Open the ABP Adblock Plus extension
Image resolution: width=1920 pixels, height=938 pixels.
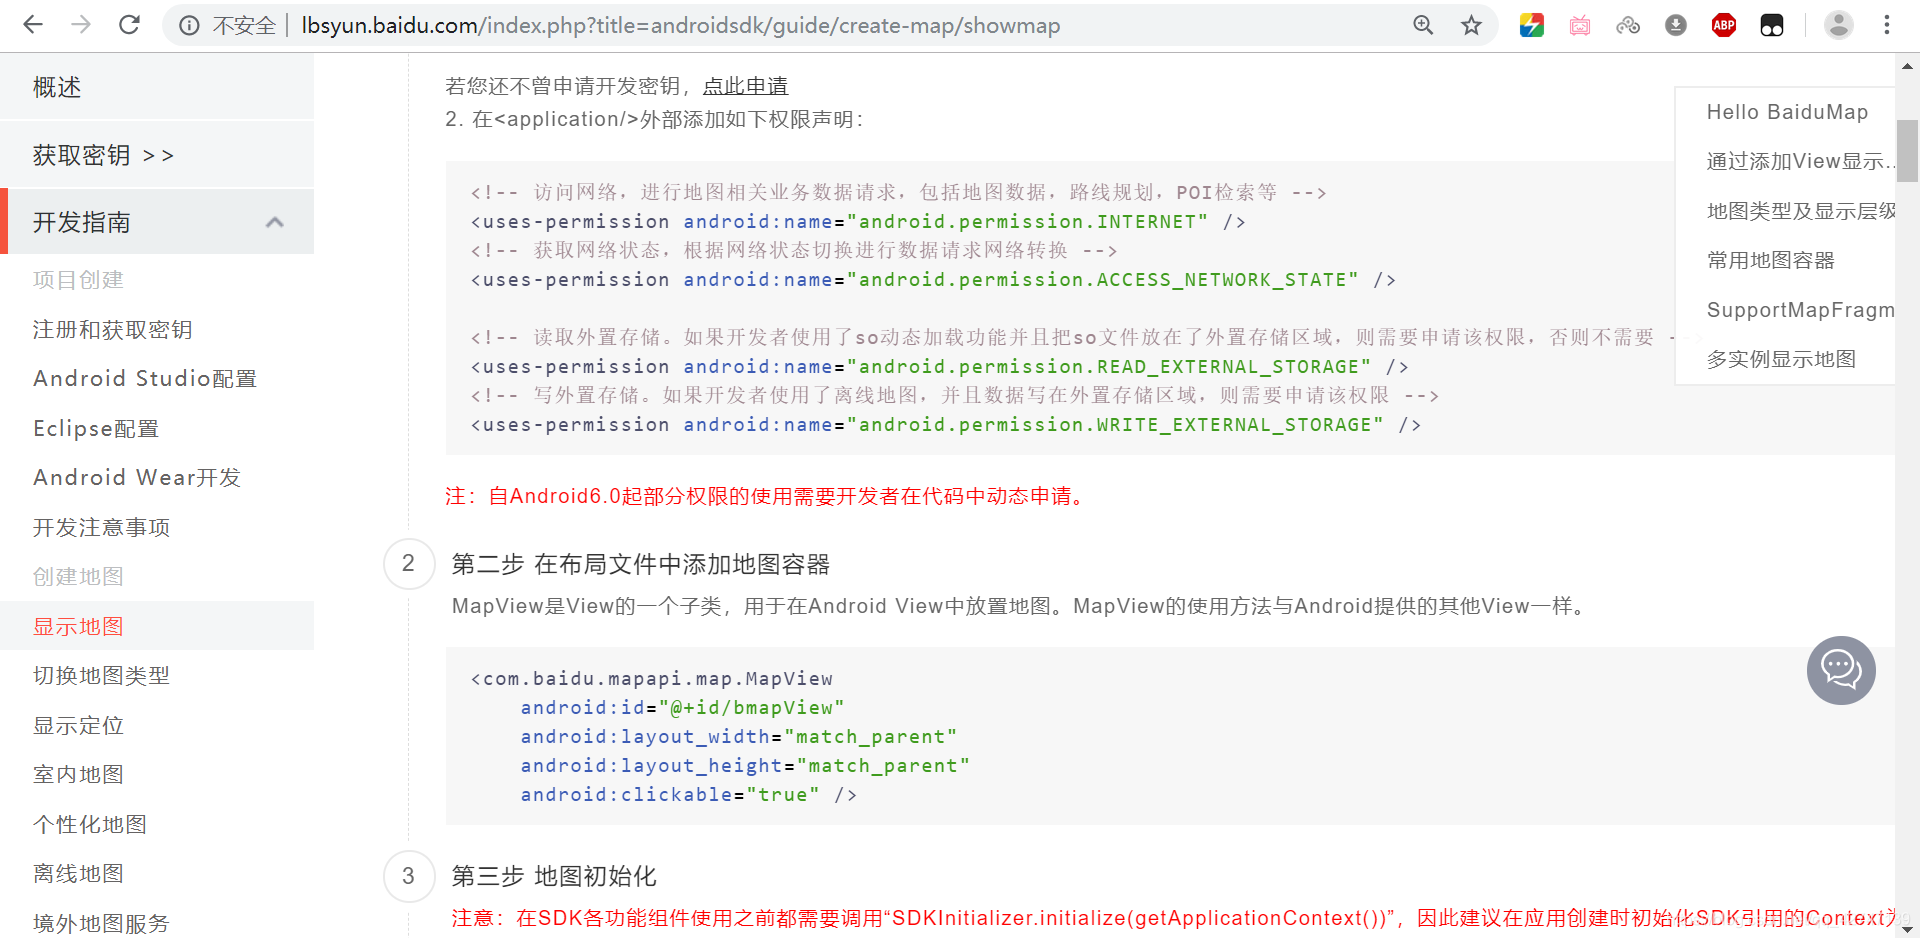(x=1724, y=25)
